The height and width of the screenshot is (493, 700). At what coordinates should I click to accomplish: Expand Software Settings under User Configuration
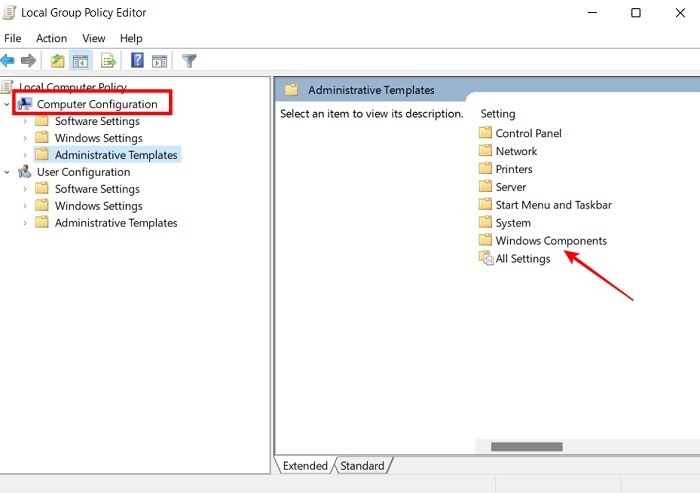tap(25, 189)
